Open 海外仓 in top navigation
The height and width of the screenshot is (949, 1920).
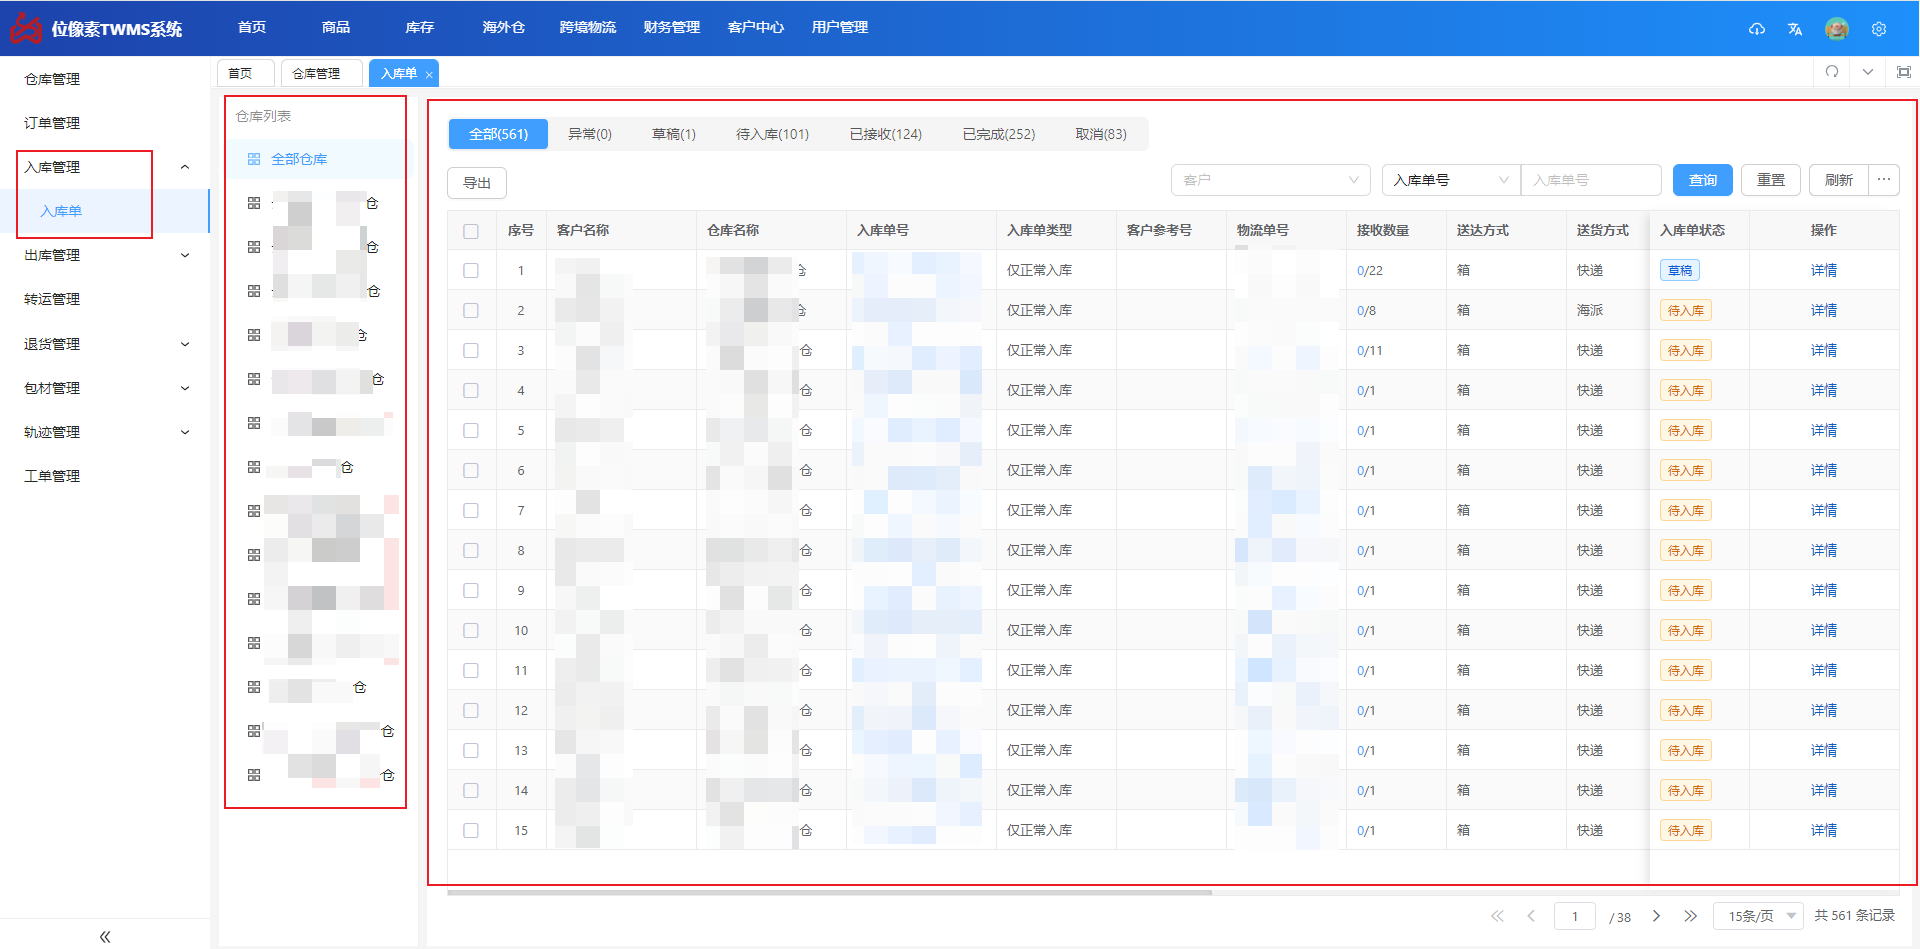(x=504, y=28)
